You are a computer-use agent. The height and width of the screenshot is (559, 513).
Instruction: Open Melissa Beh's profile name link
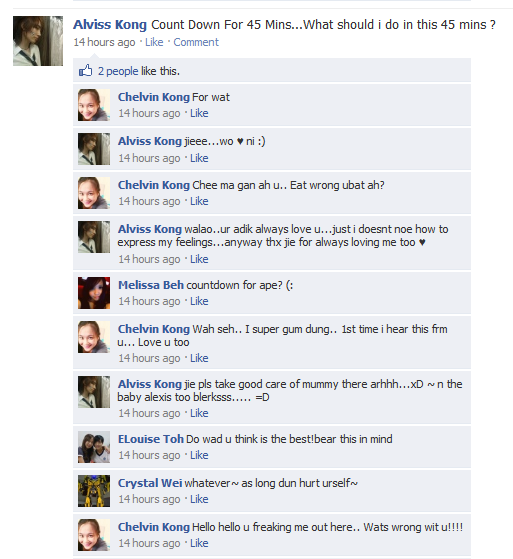pyautogui.click(x=151, y=285)
